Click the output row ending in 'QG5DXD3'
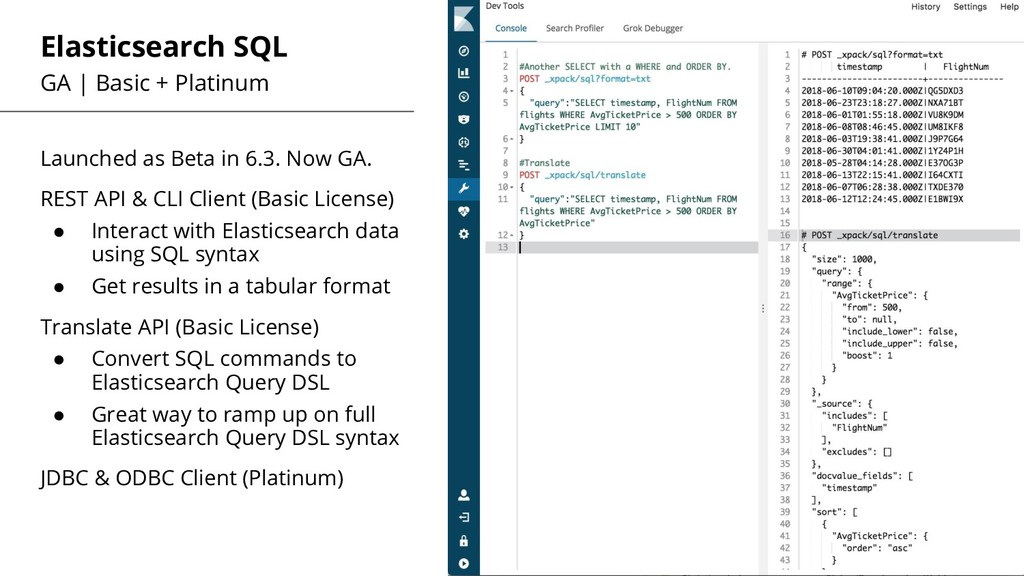The image size is (1024, 576). point(882,91)
